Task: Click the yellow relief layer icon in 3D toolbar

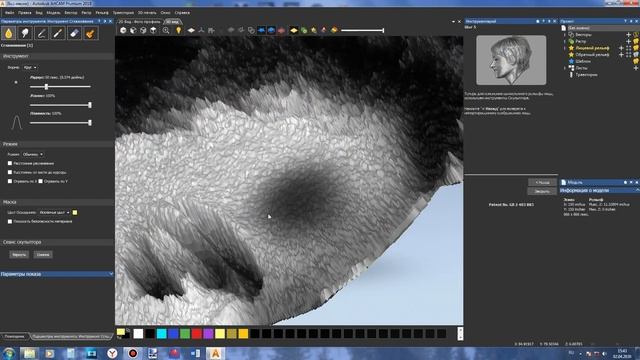Action: [x=293, y=30]
